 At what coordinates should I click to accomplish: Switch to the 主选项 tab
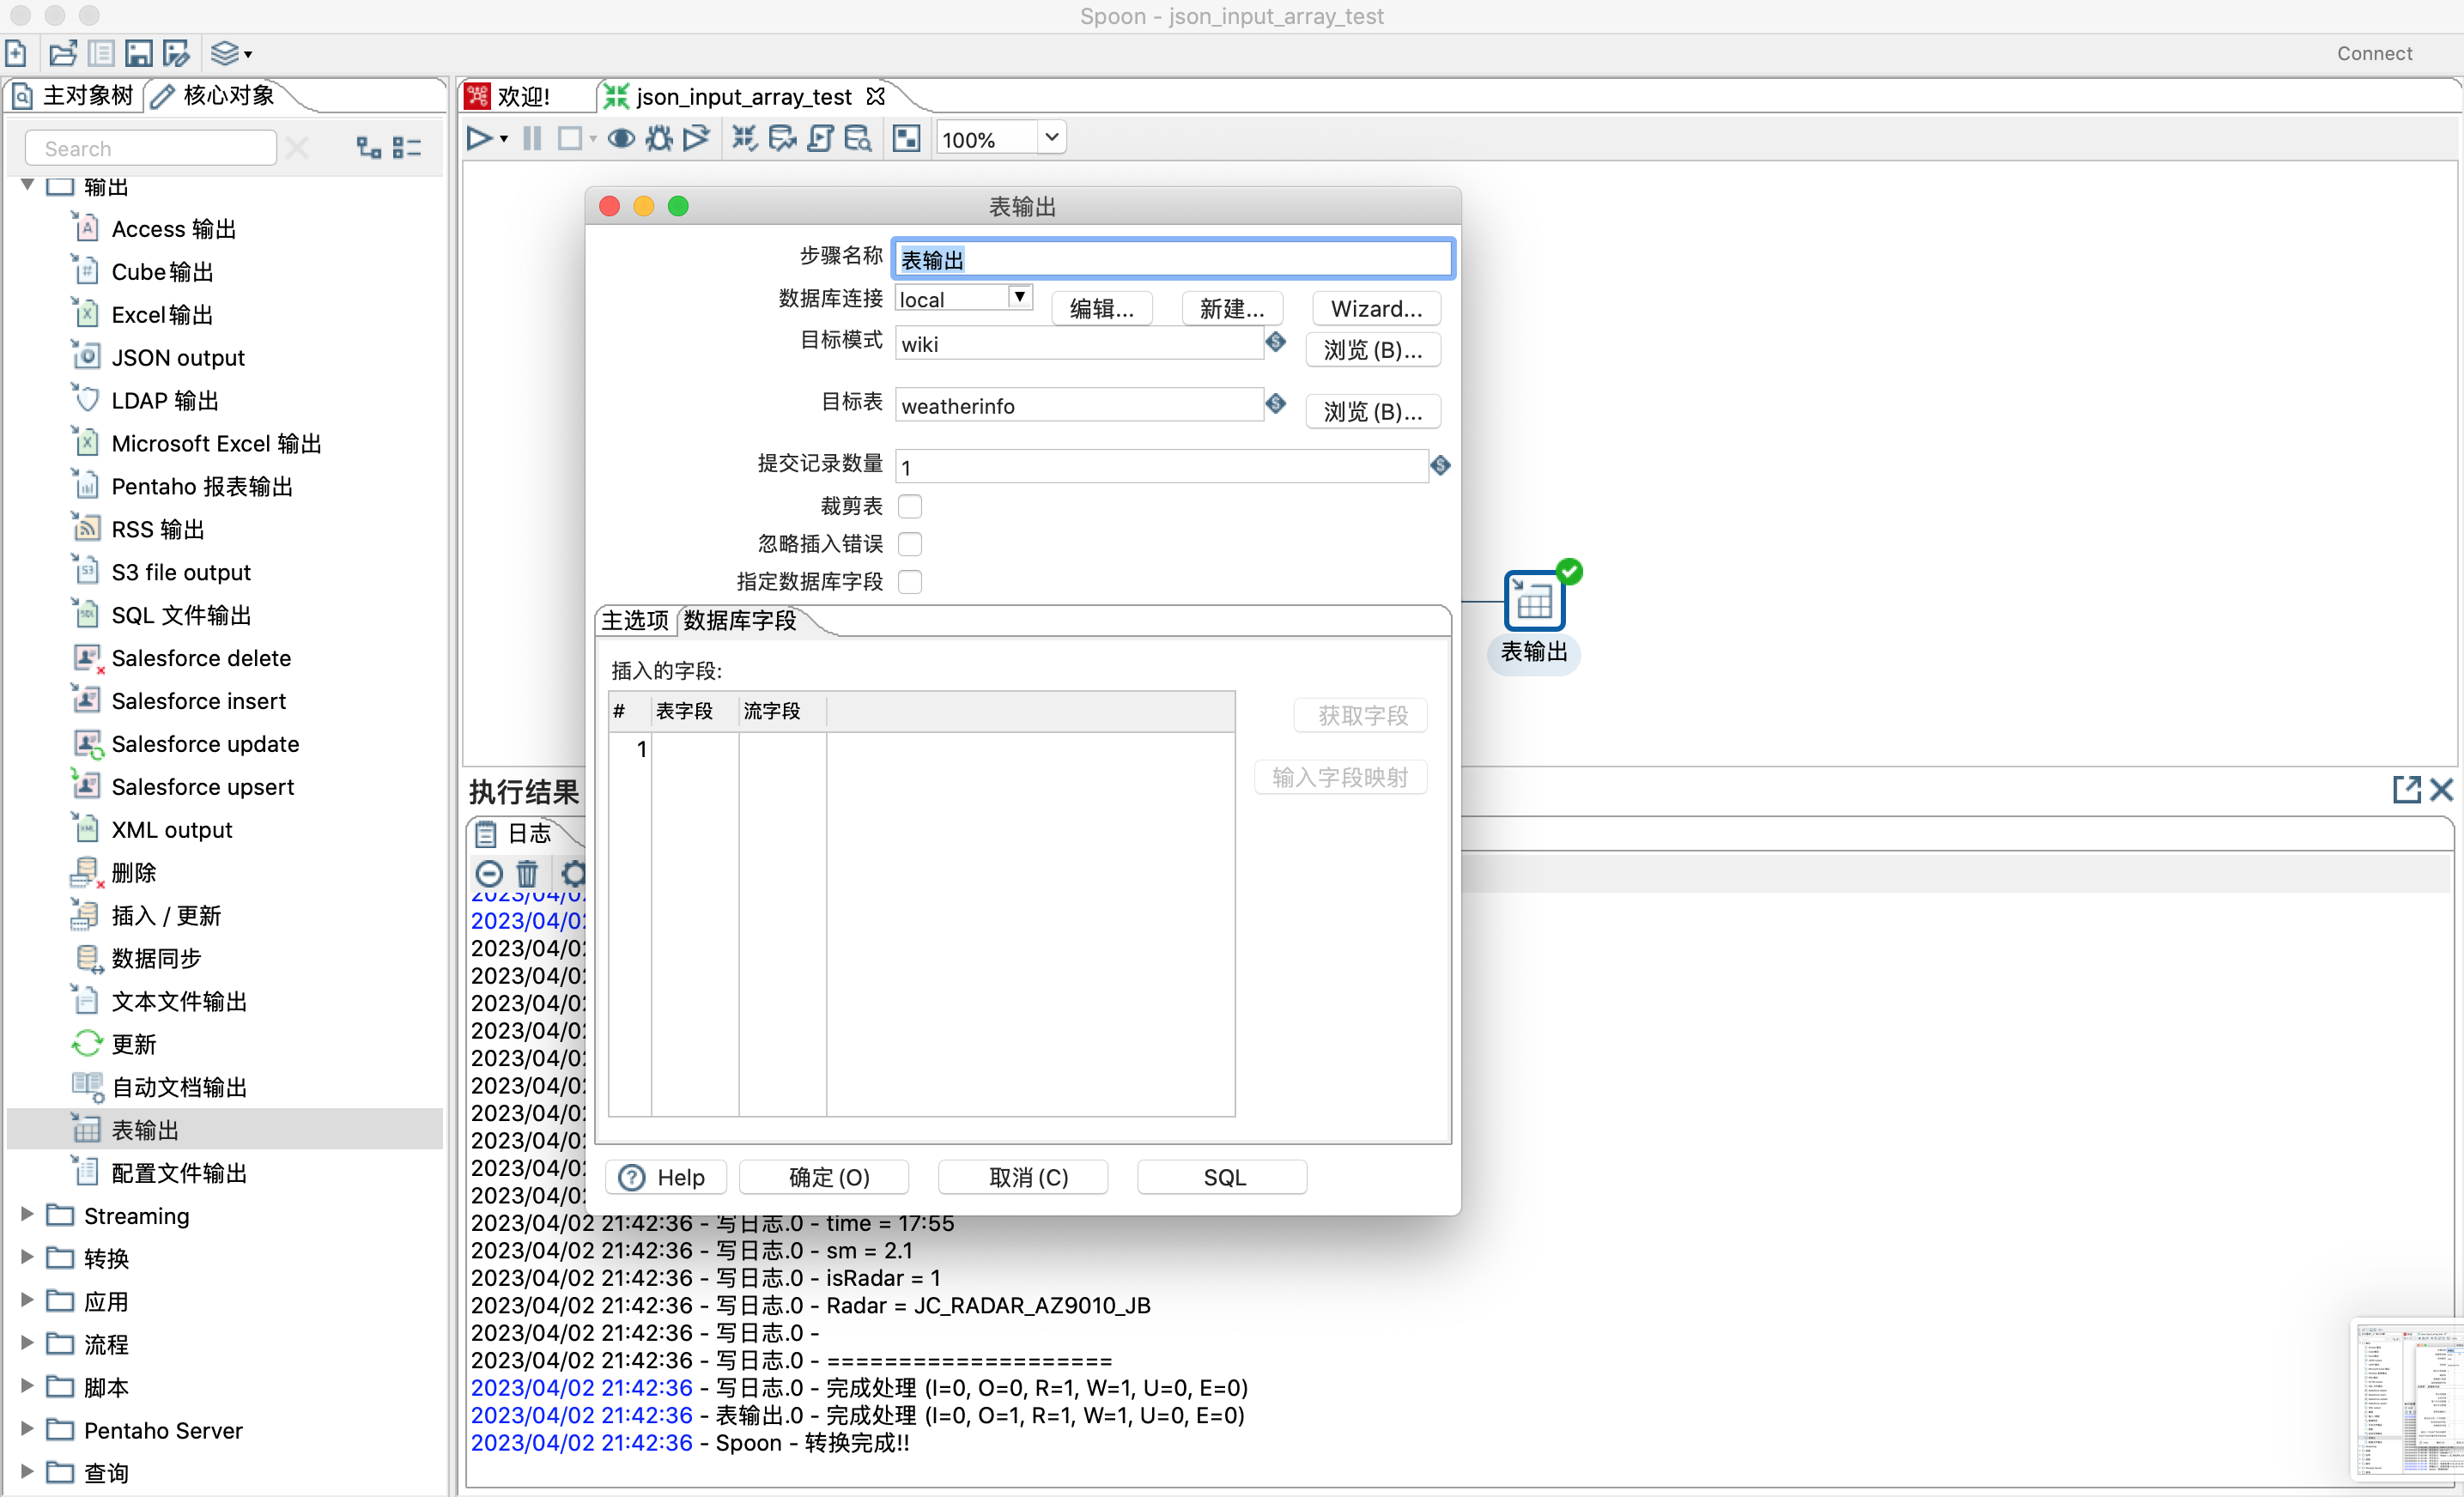click(634, 621)
